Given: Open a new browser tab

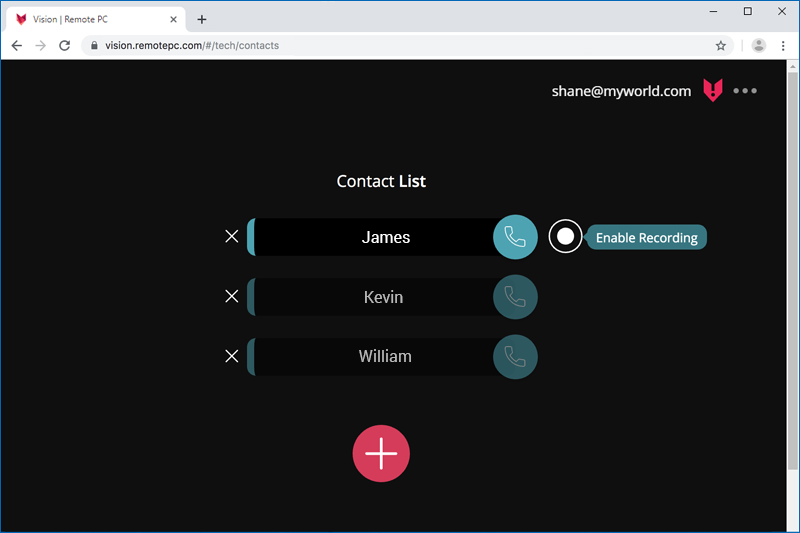Looking at the screenshot, I should click(x=202, y=19).
